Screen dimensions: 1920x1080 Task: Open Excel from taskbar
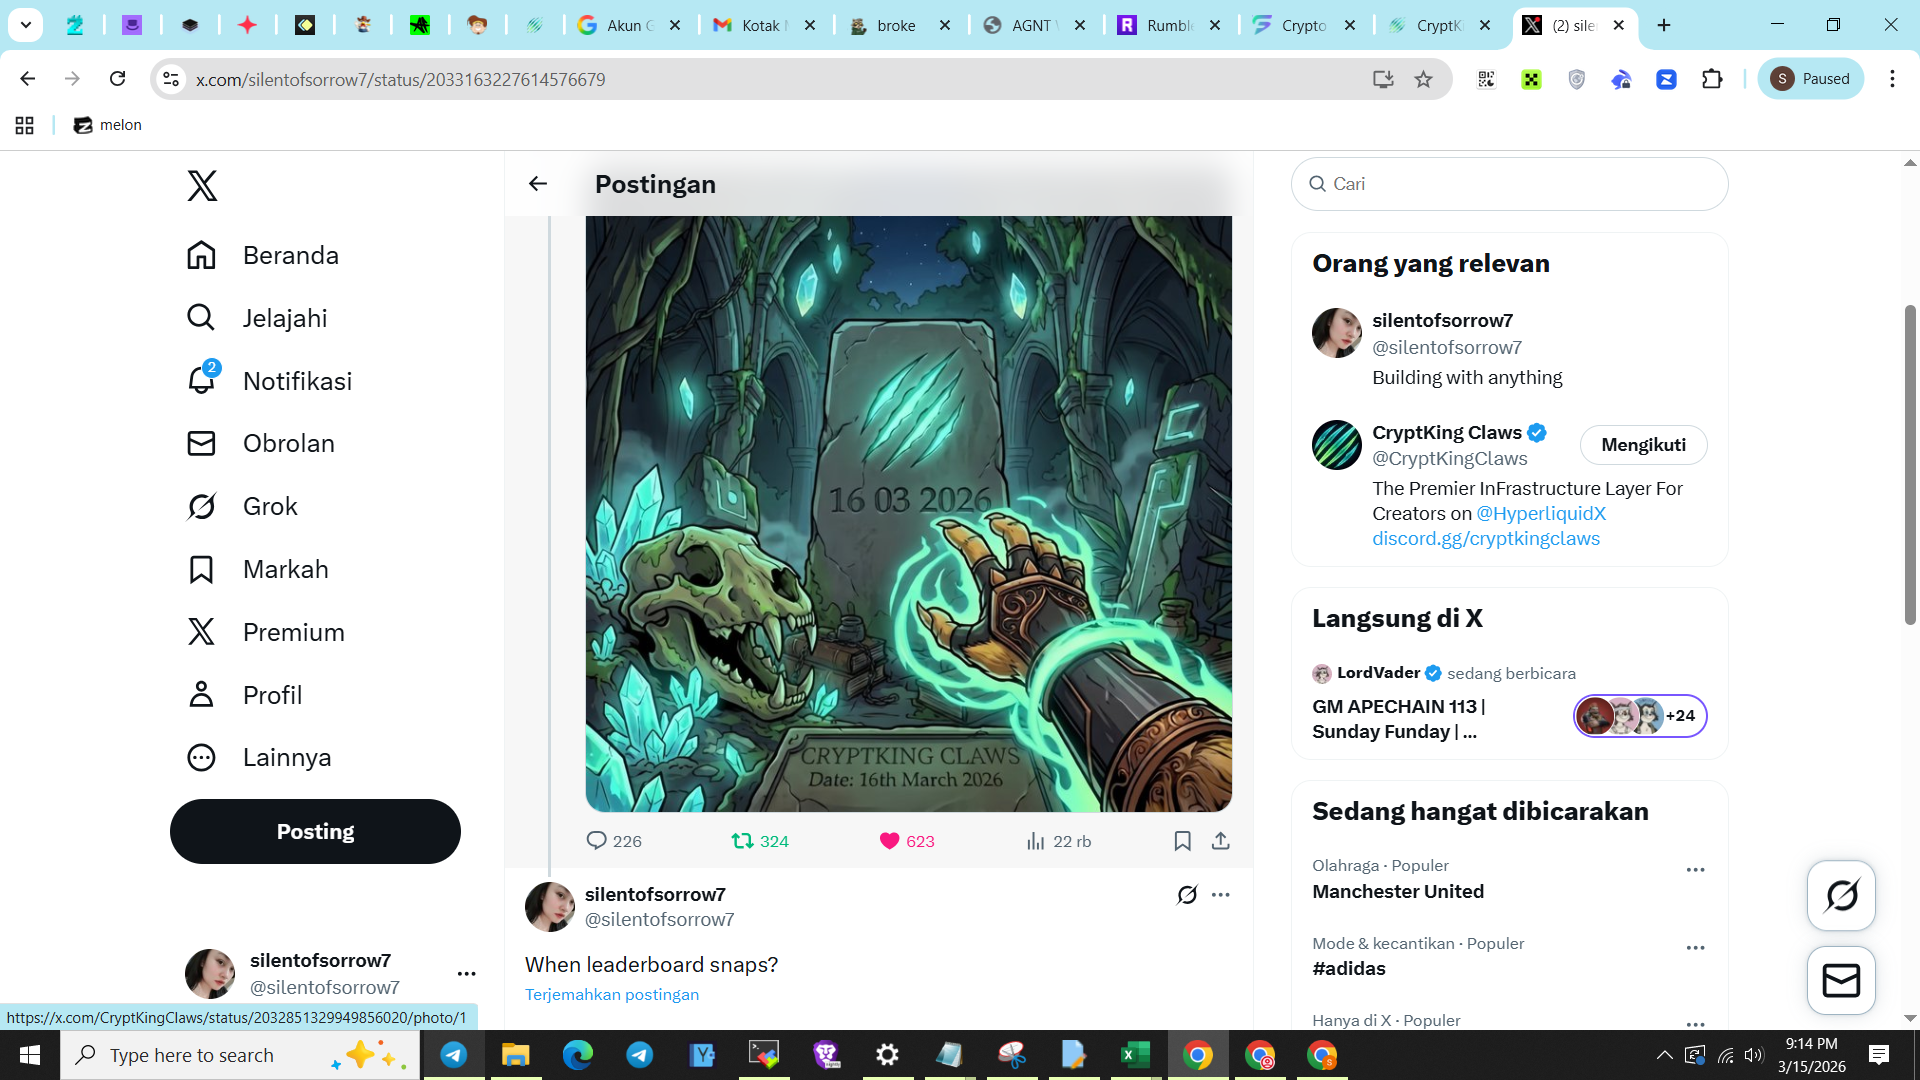coord(1135,1055)
